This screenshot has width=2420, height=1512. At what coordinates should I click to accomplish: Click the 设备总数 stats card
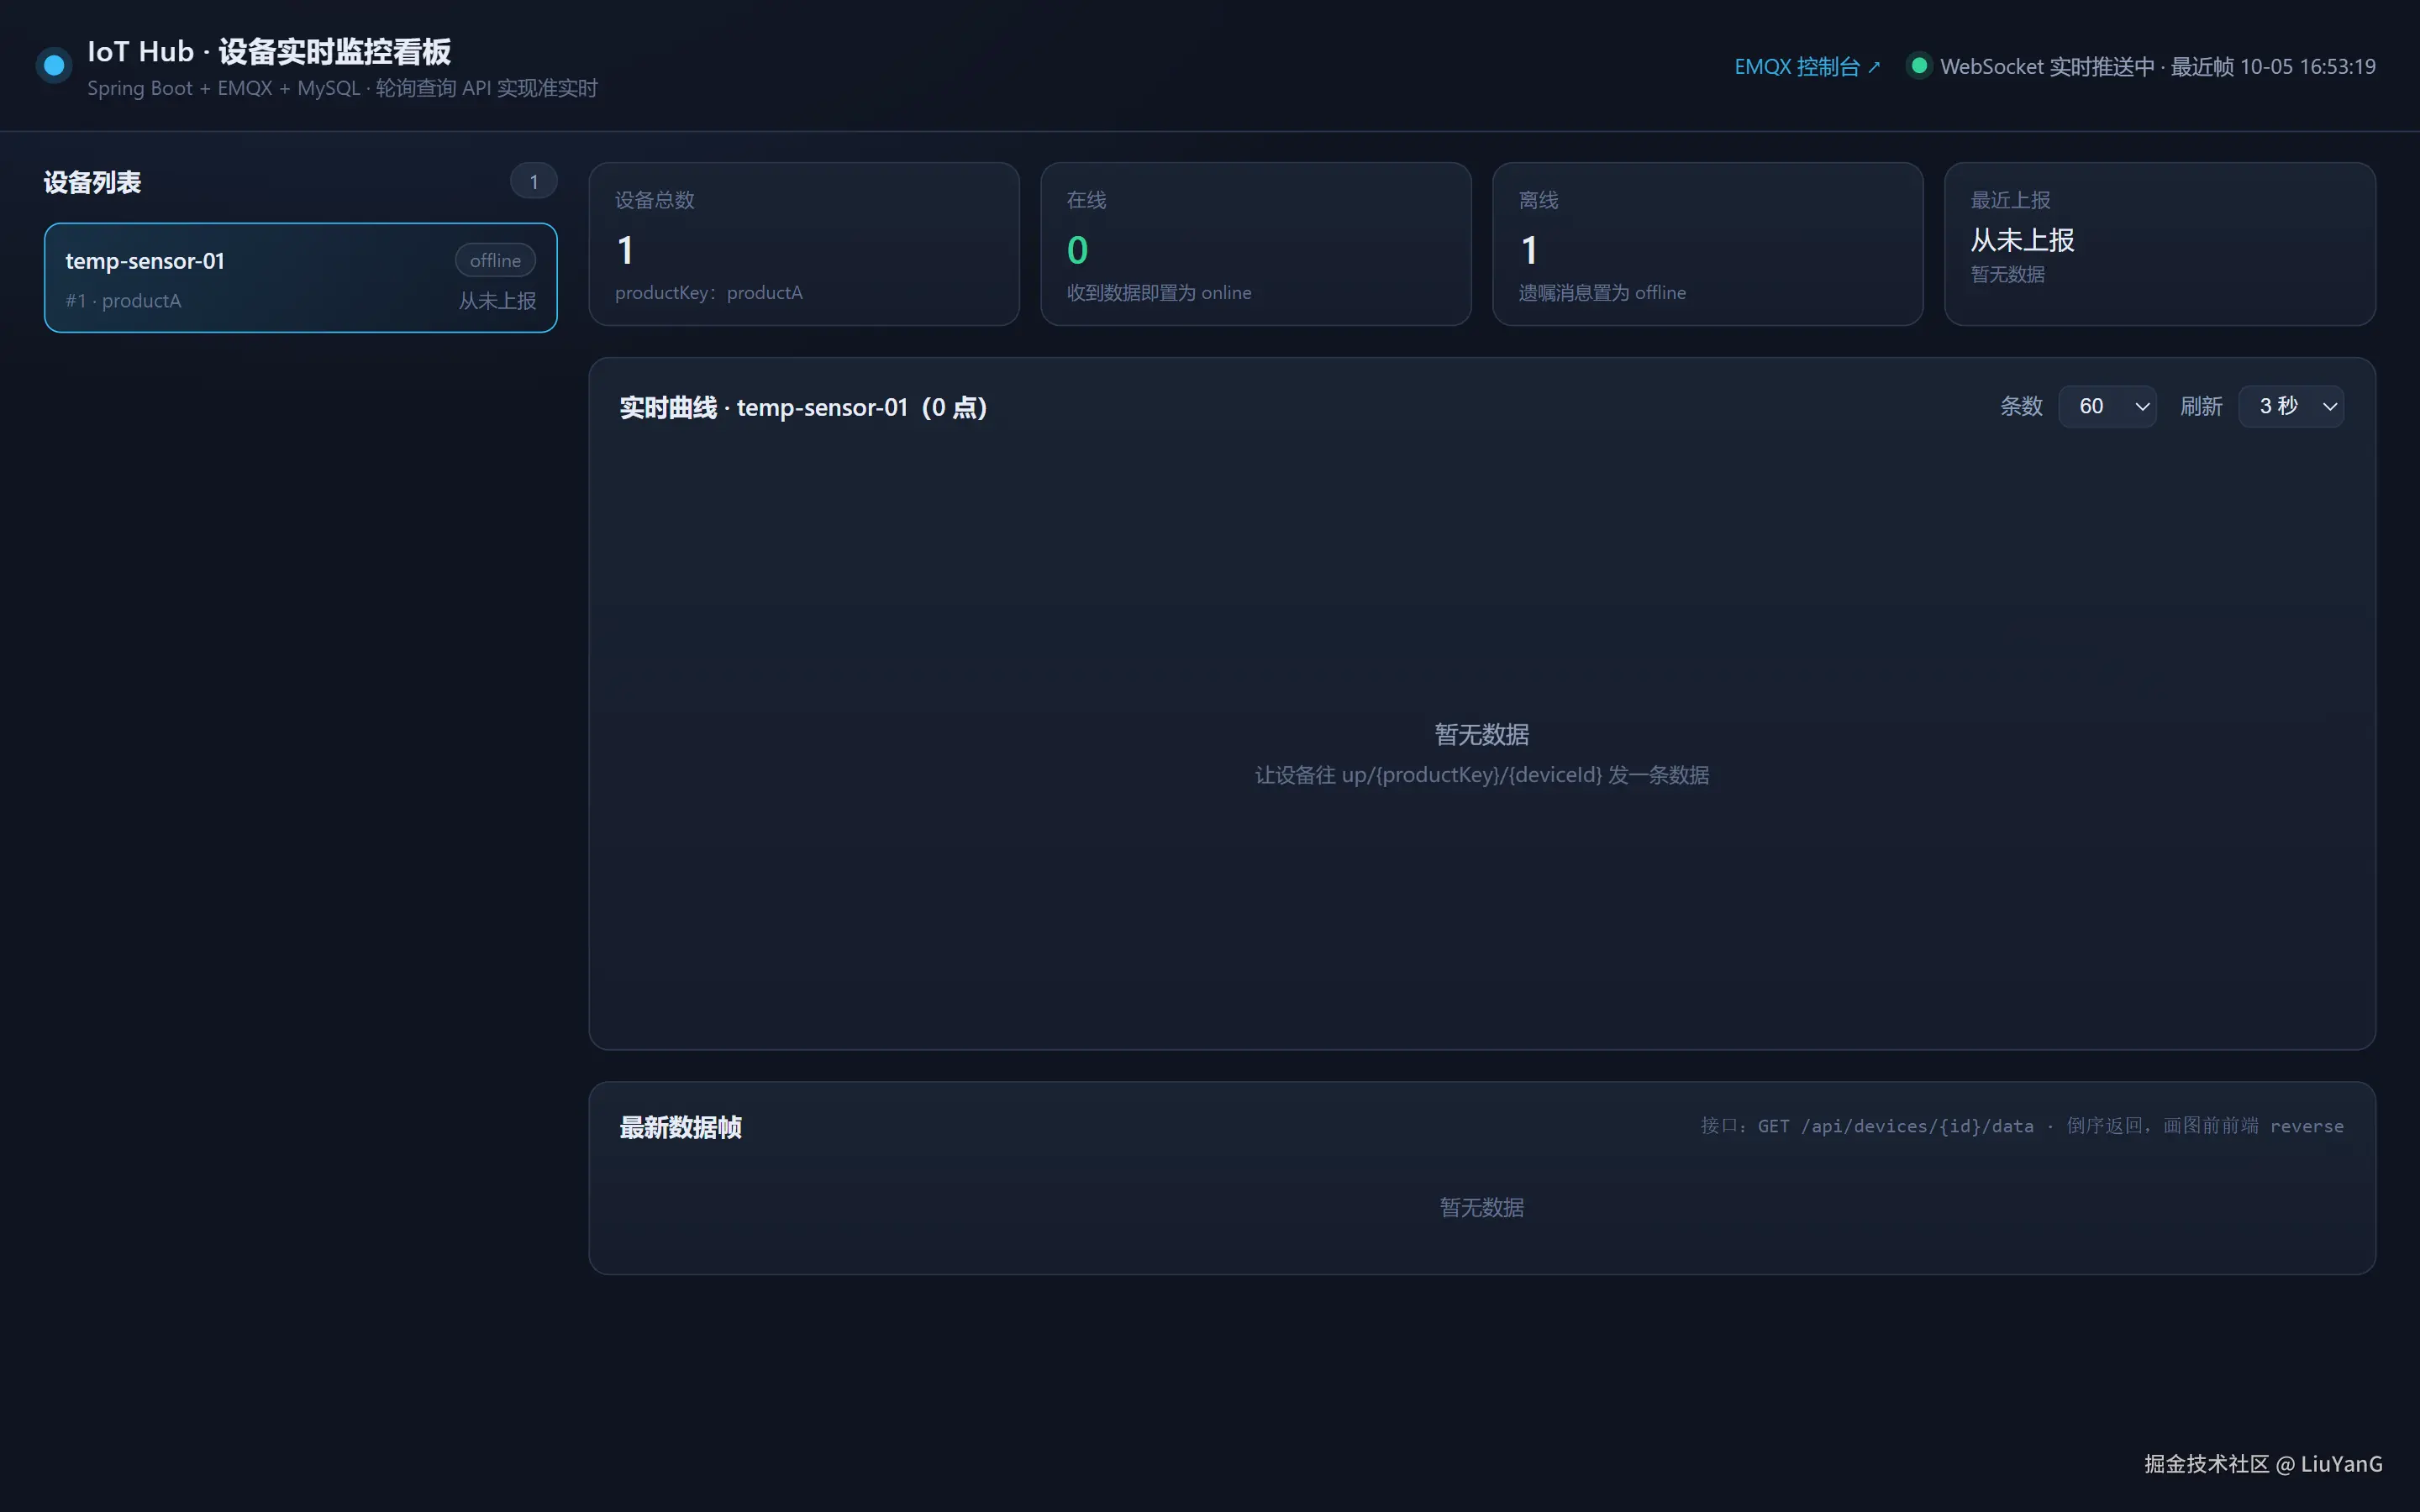point(804,244)
